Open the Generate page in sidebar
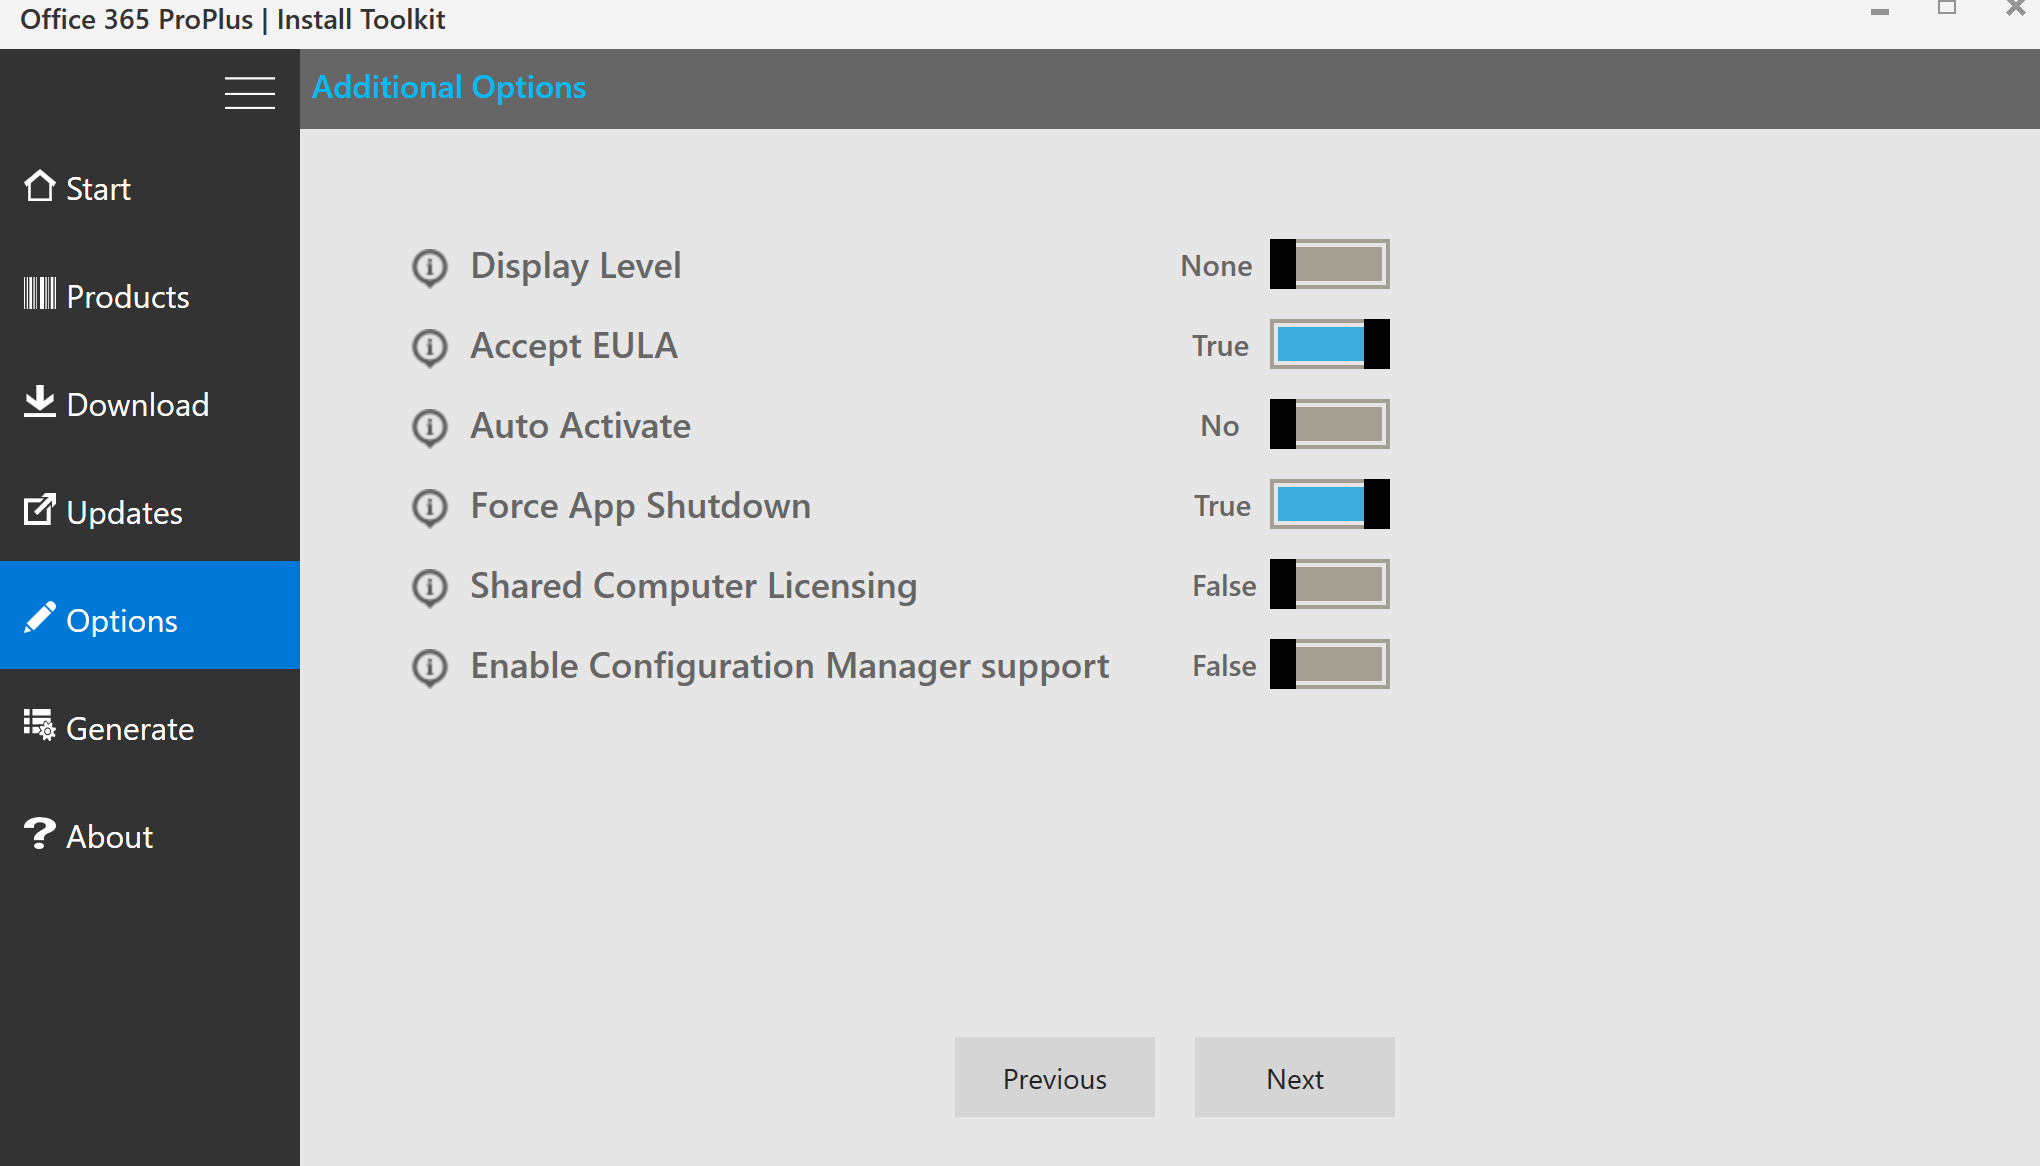Screen dimensions: 2040x1166 (129, 729)
